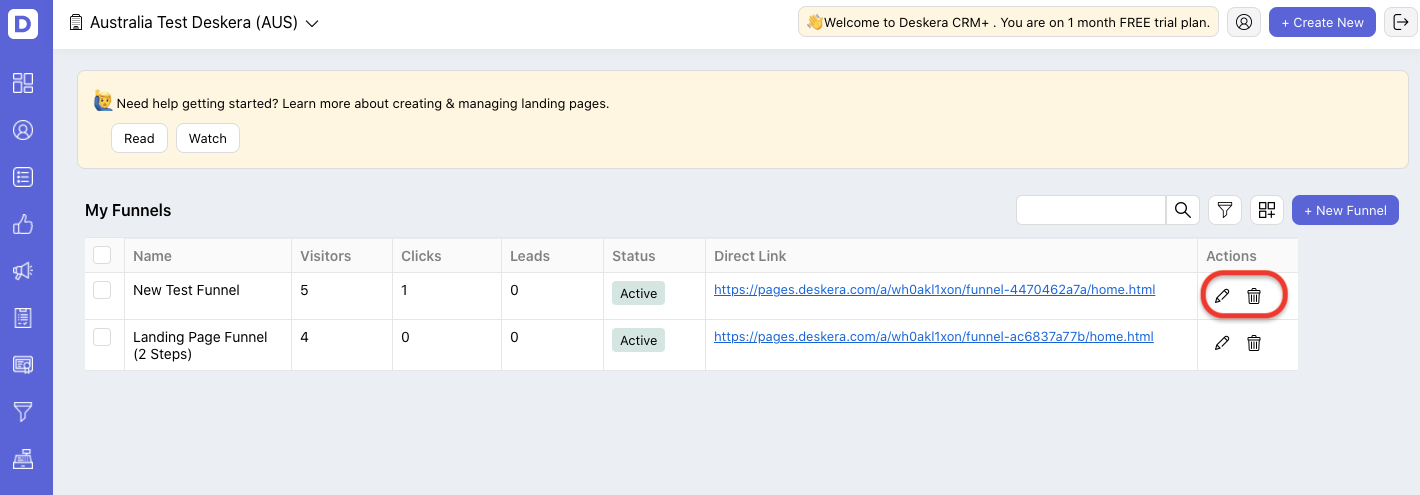Open the Dashboard sidebar icon

pos(23,83)
